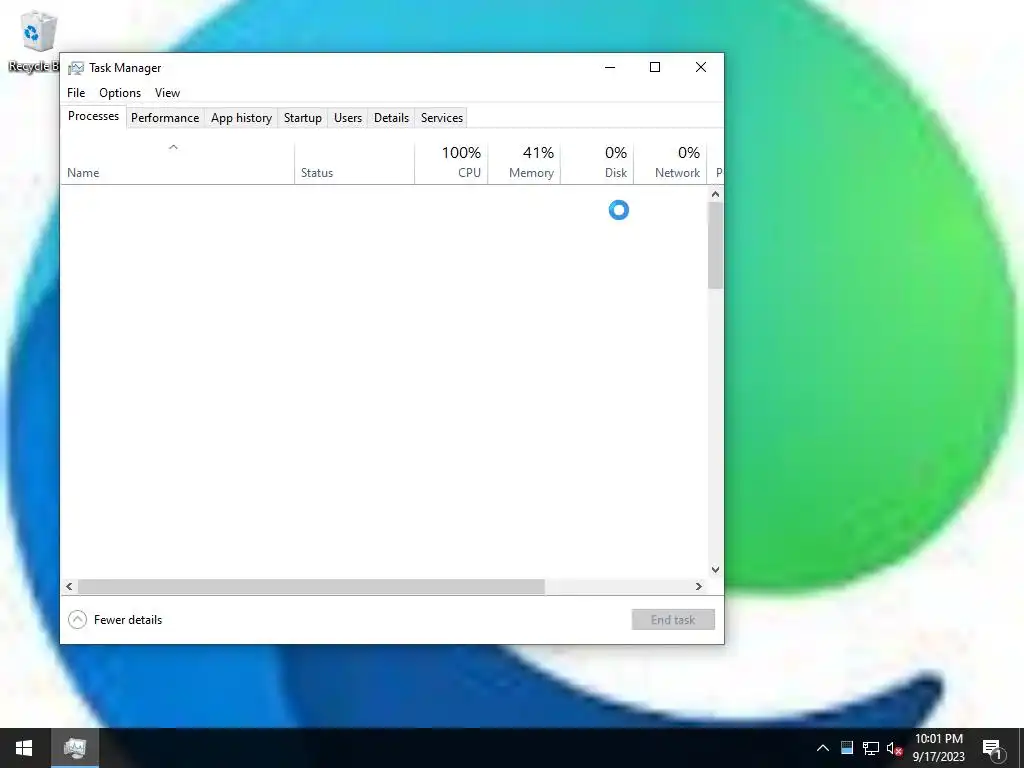Switch to the Processes tab
Viewport: 1024px width, 768px height.
point(93,116)
